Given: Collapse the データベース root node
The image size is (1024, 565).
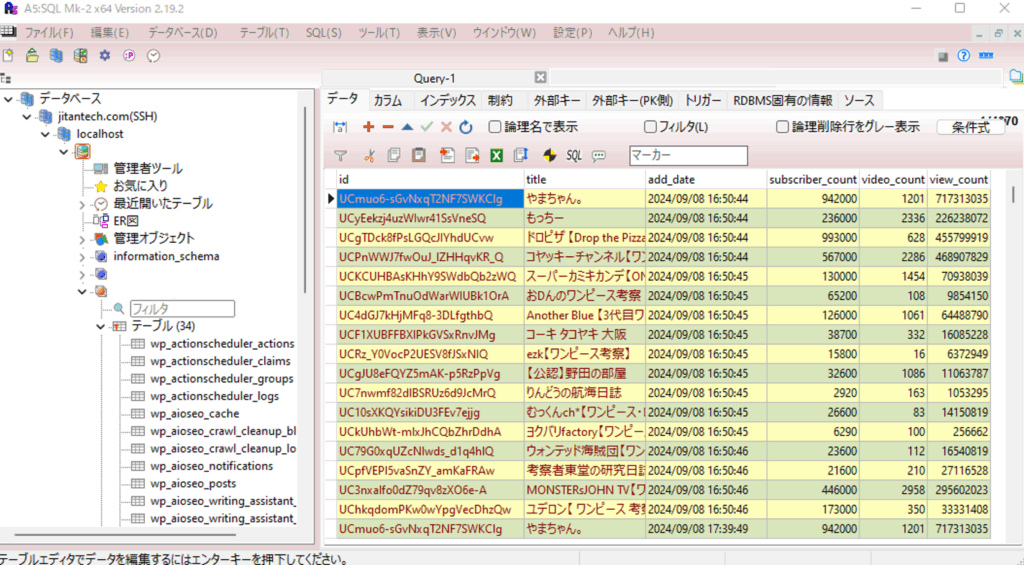Looking at the screenshot, I should click(x=8, y=99).
